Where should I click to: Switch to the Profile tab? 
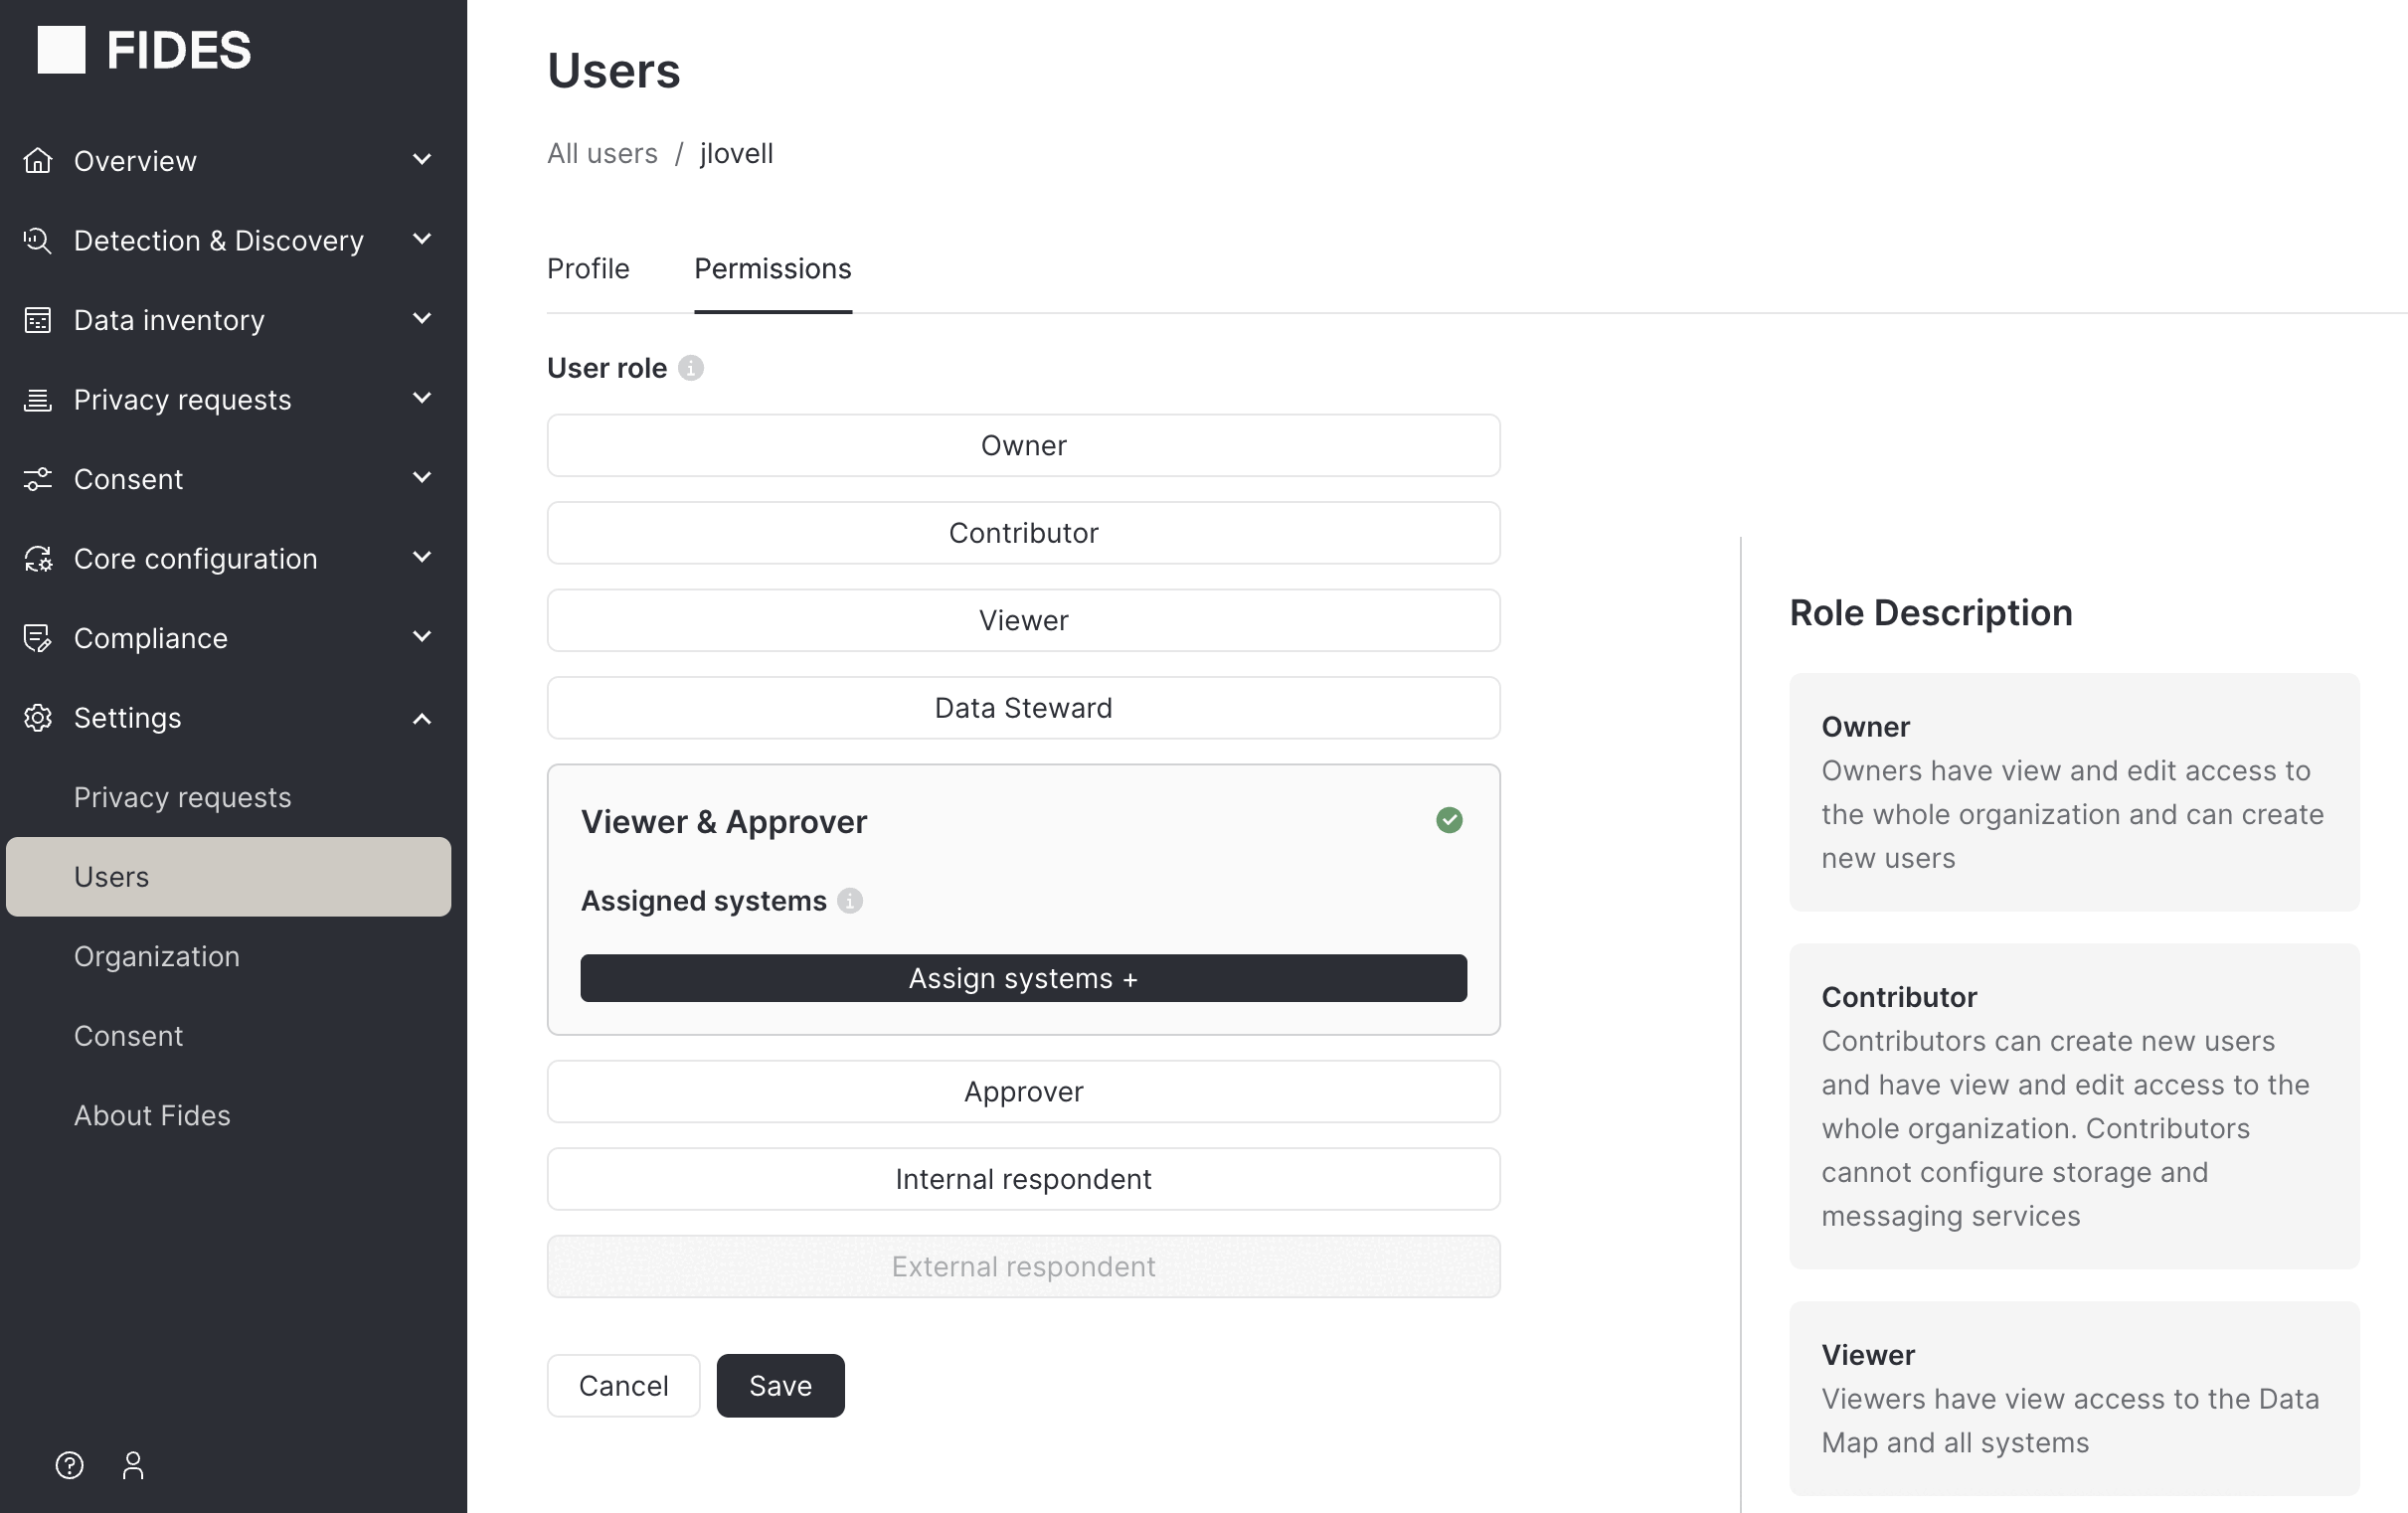tap(588, 268)
